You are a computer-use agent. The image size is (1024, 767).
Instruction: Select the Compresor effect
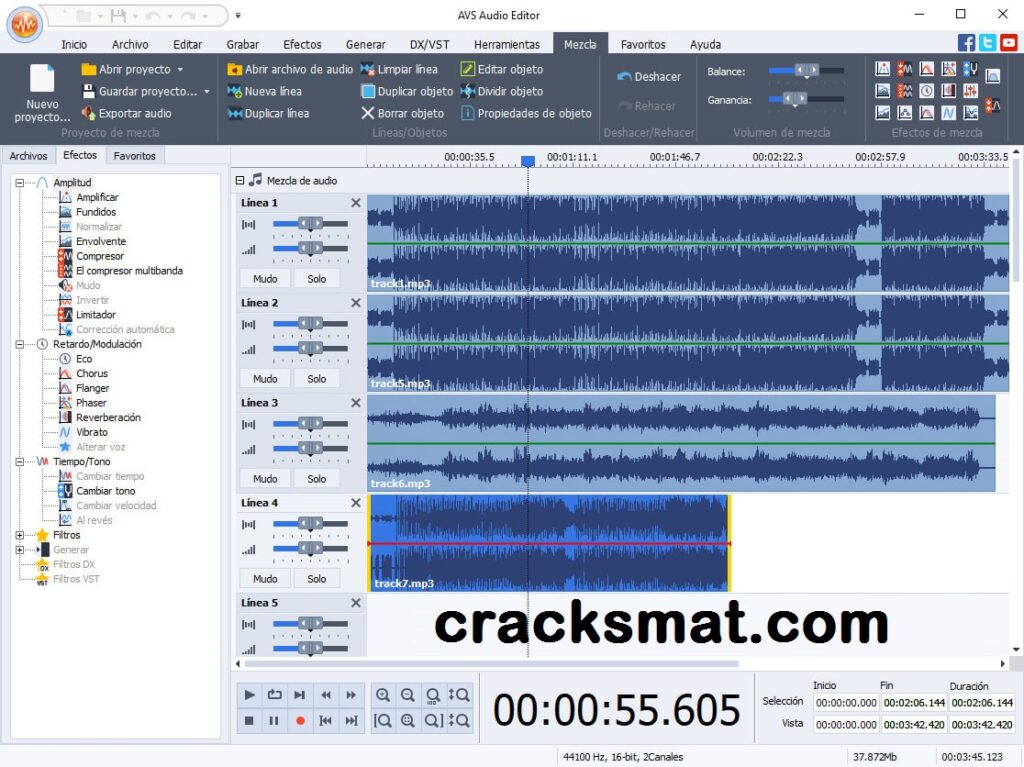[100, 256]
